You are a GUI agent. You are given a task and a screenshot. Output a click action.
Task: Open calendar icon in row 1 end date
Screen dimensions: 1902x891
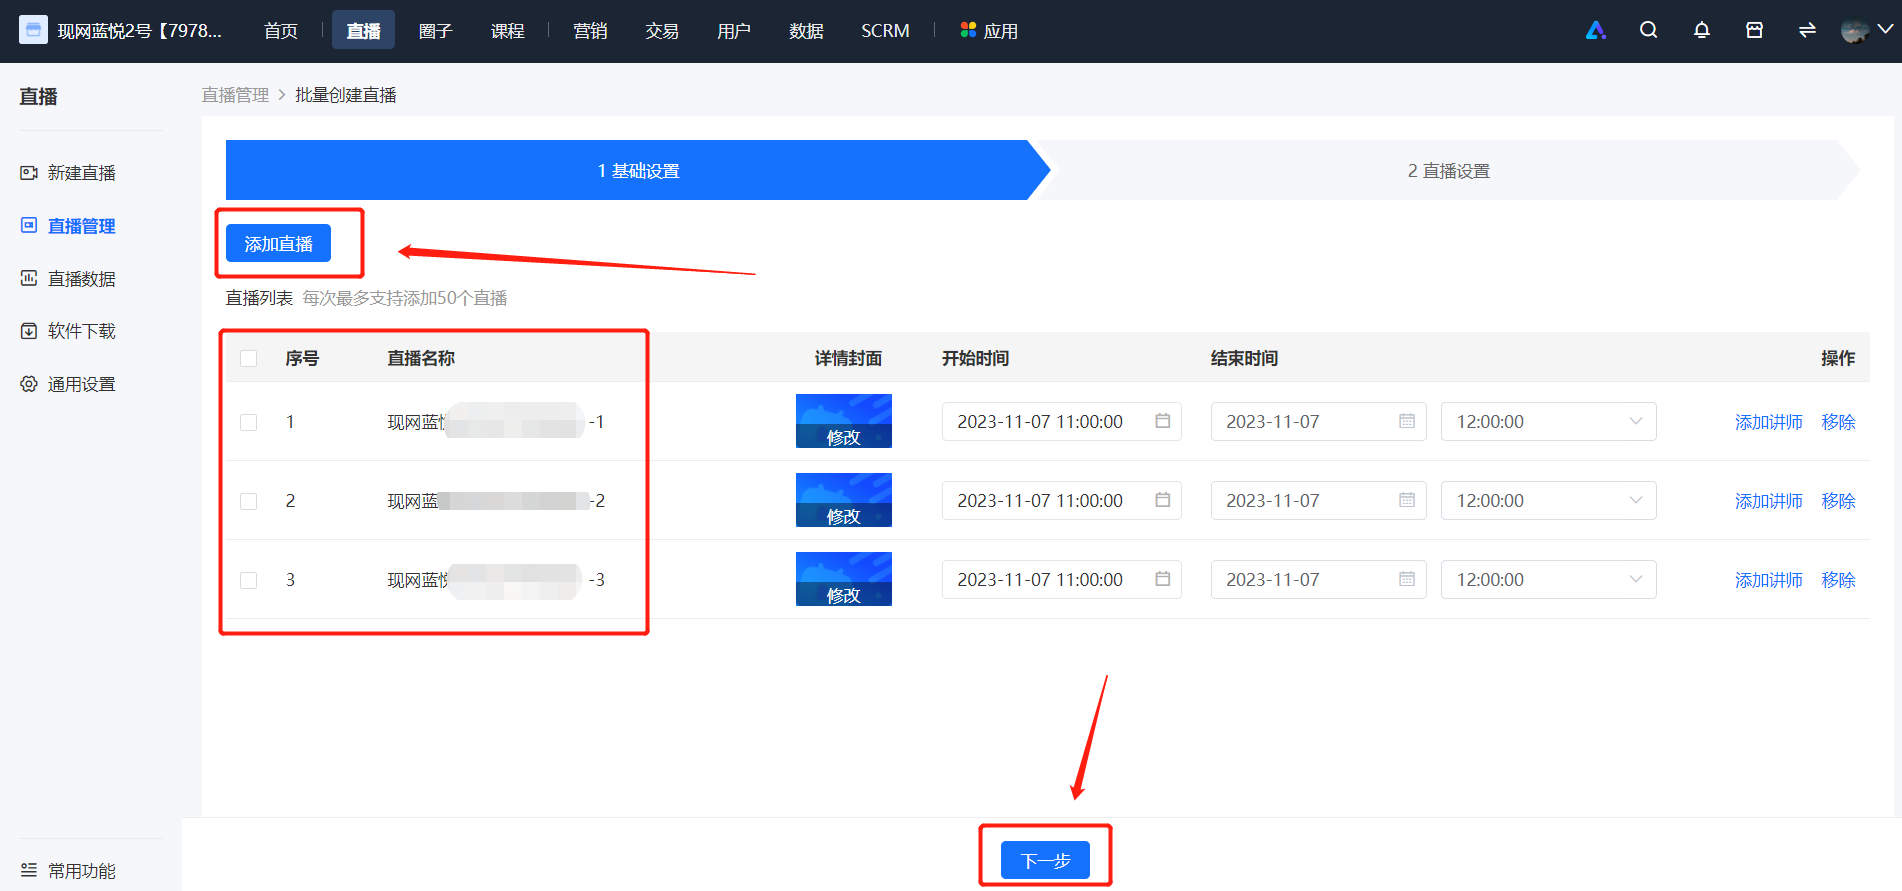(1407, 421)
